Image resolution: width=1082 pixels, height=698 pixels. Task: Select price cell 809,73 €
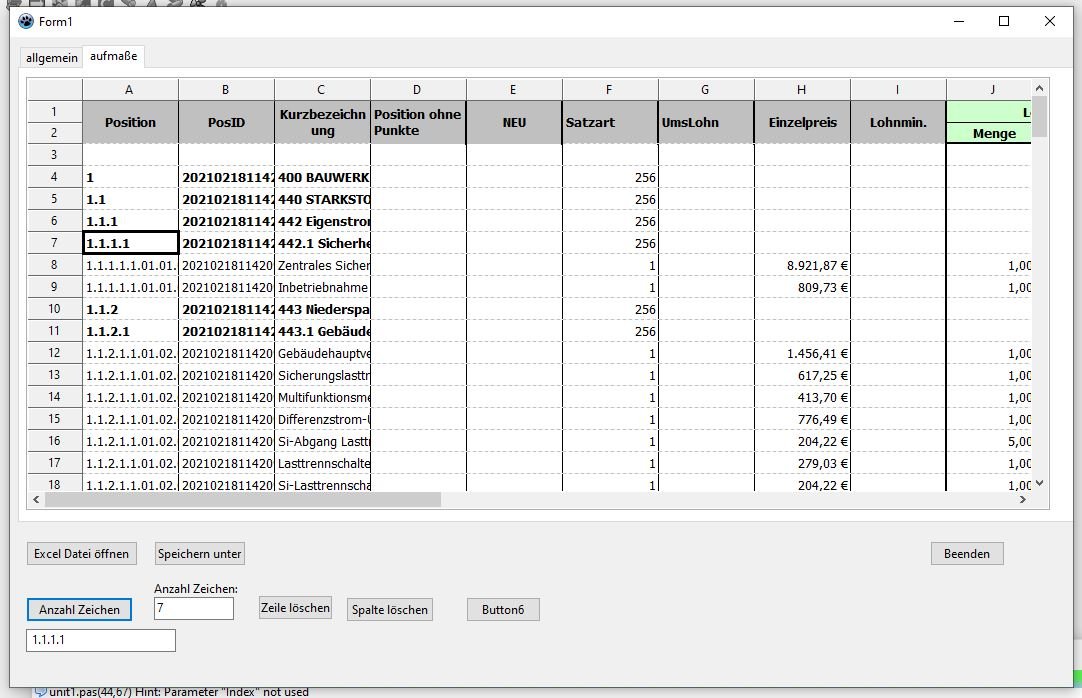pyautogui.click(x=802, y=288)
